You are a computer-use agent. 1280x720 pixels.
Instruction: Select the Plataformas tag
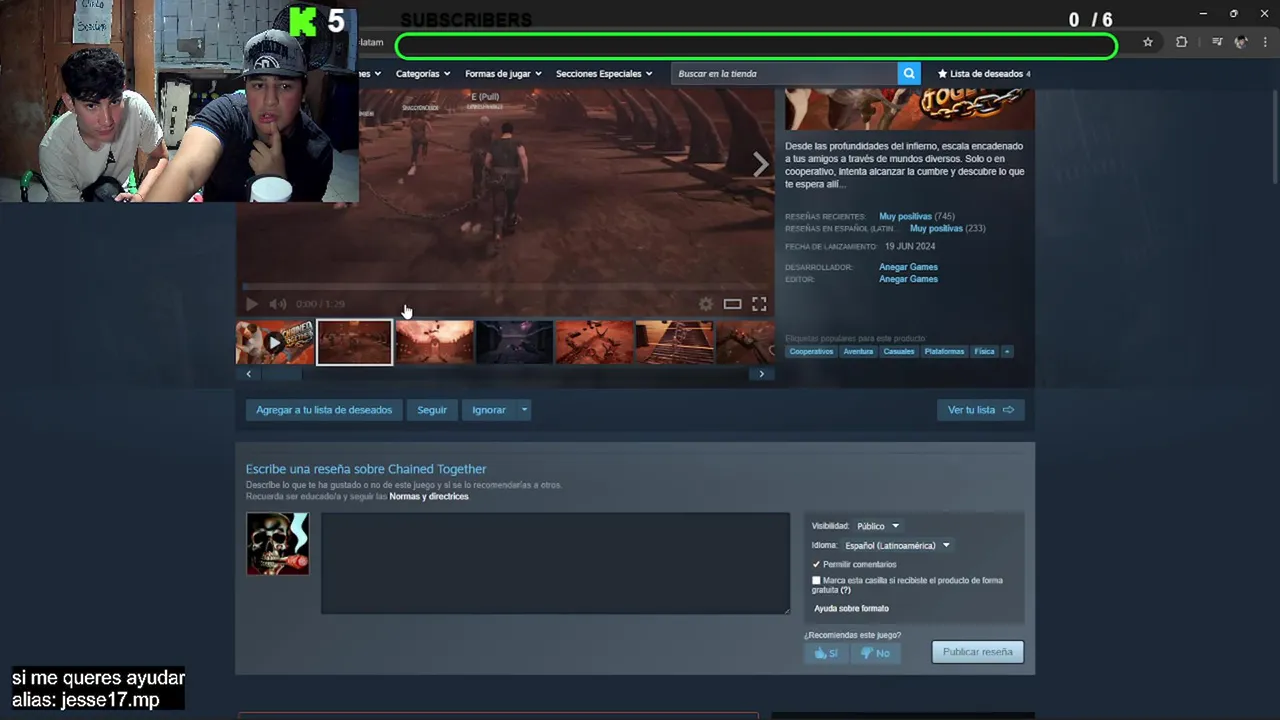click(x=944, y=351)
